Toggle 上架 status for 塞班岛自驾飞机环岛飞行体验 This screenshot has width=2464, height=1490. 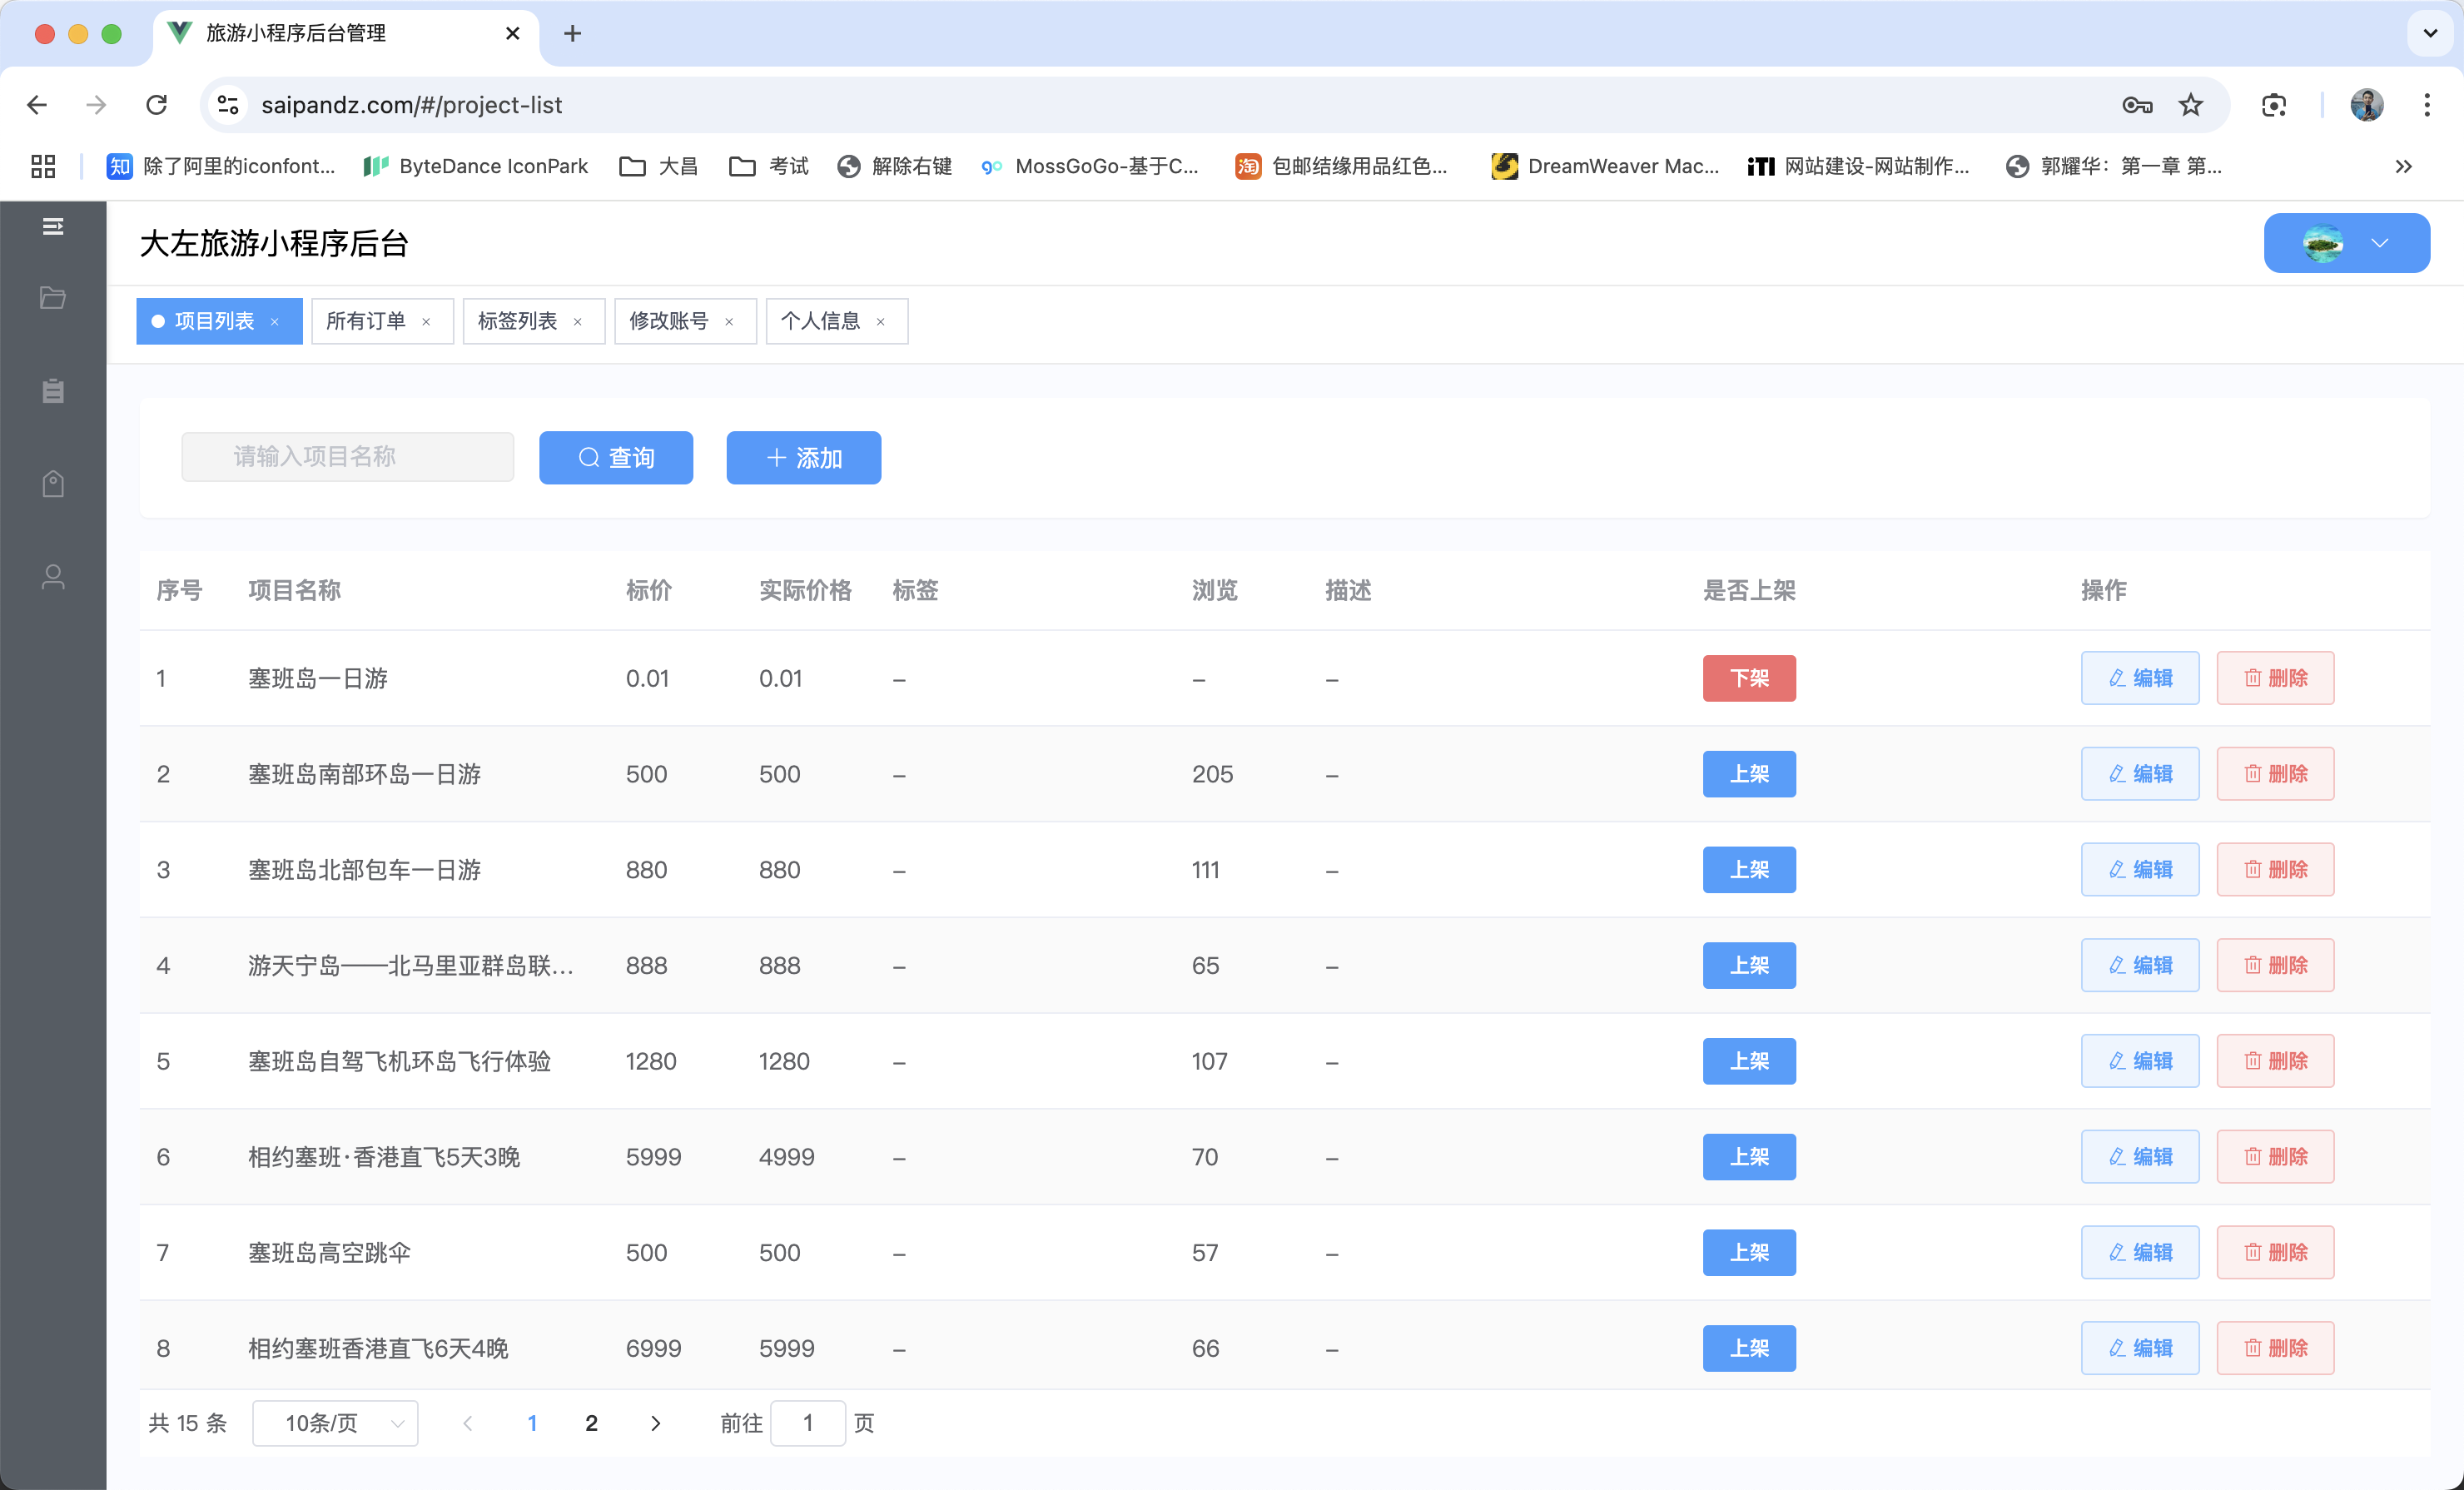point(1749,1061)
